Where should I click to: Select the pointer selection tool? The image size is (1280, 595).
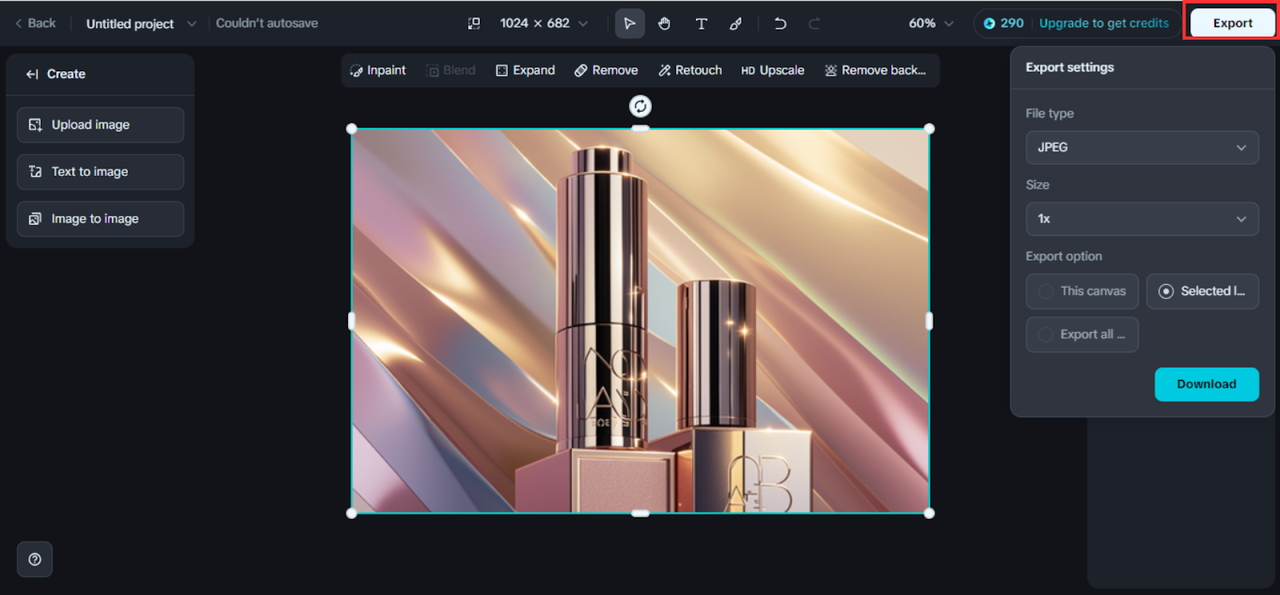[x=630, y=23]
